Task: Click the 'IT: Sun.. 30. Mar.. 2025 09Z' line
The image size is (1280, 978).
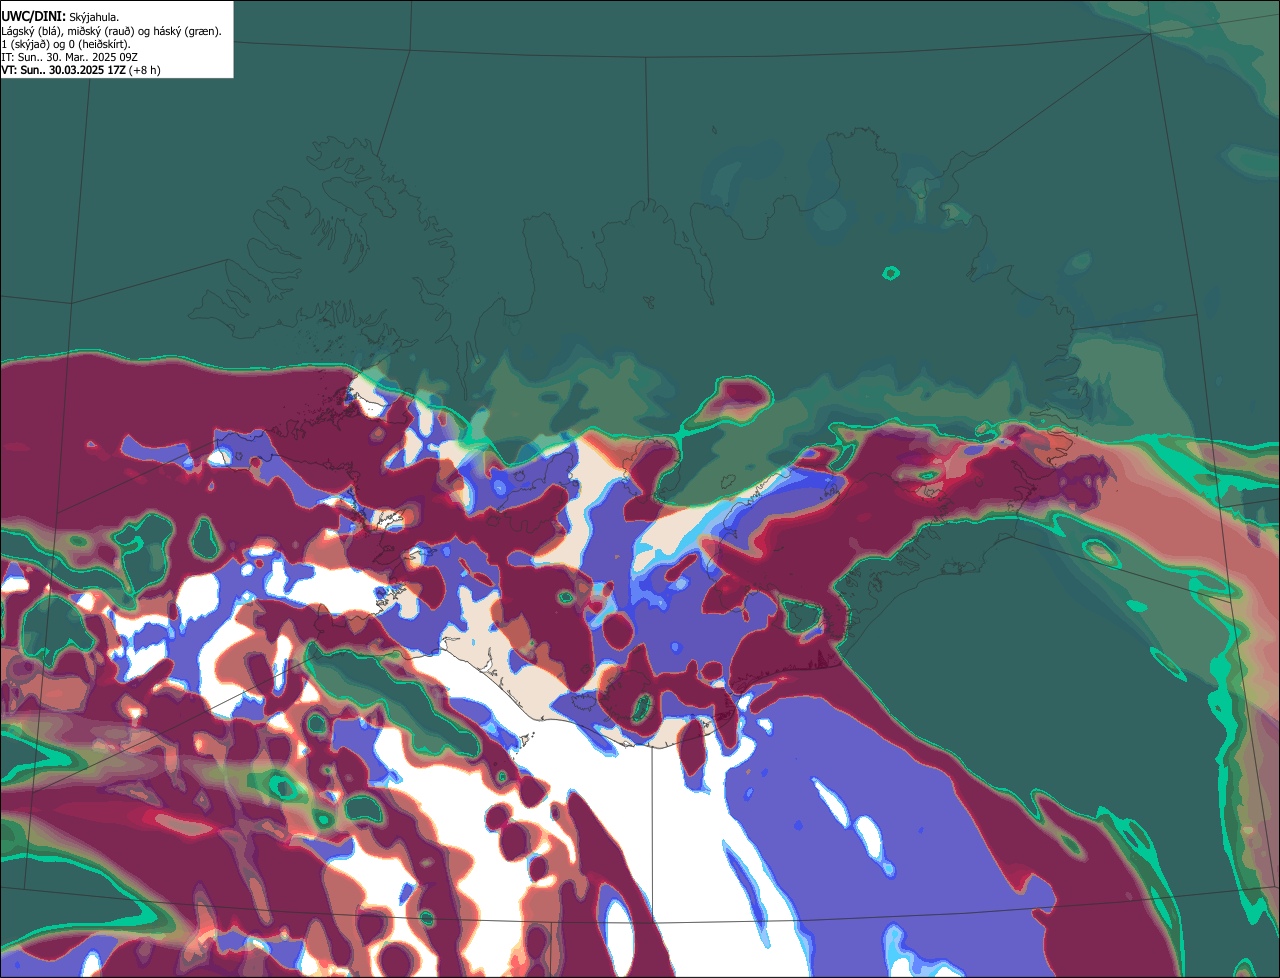Action: coord(69,57)
